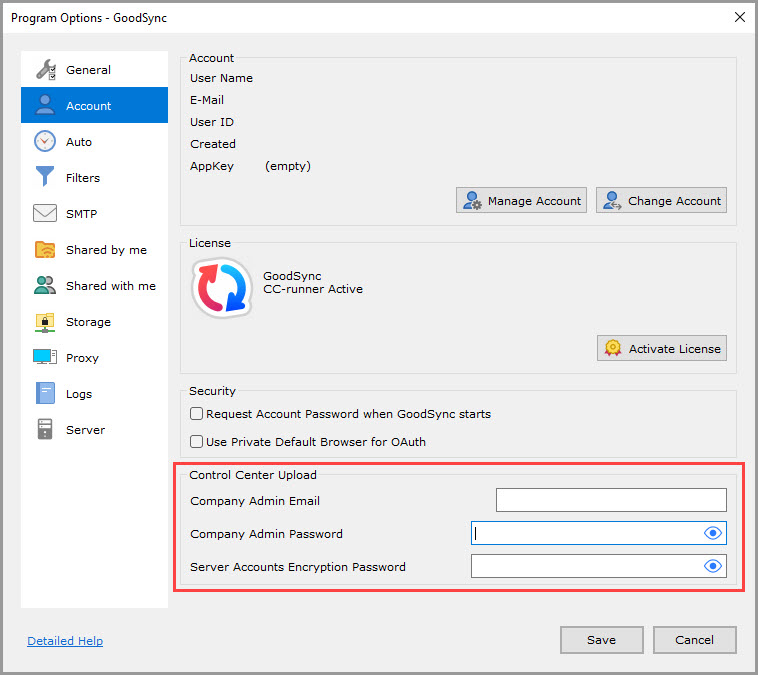This screenshot has height=675, width=758.
Task: Open the Filters funnel icon
Action: pos(45,178)
